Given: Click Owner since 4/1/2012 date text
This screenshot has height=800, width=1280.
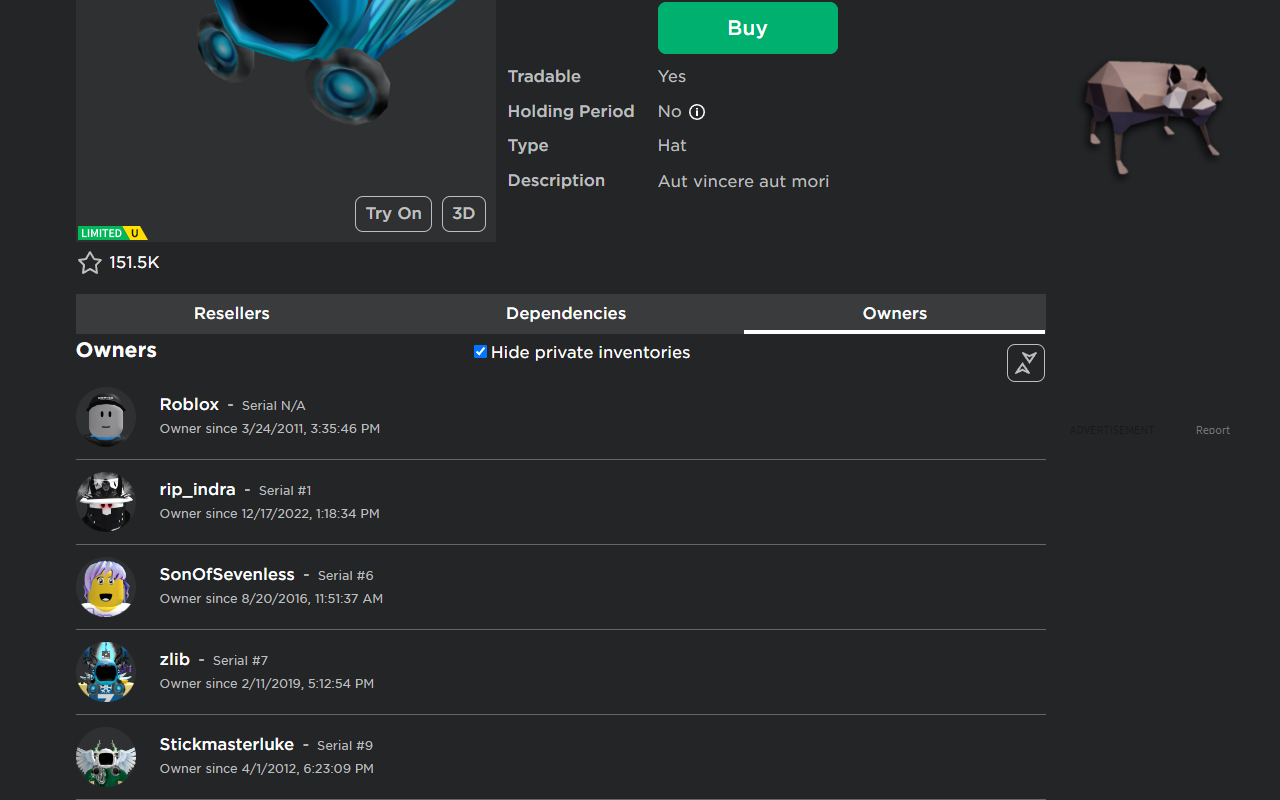Looking at the screenshot, I should click(x=267, y=769).
